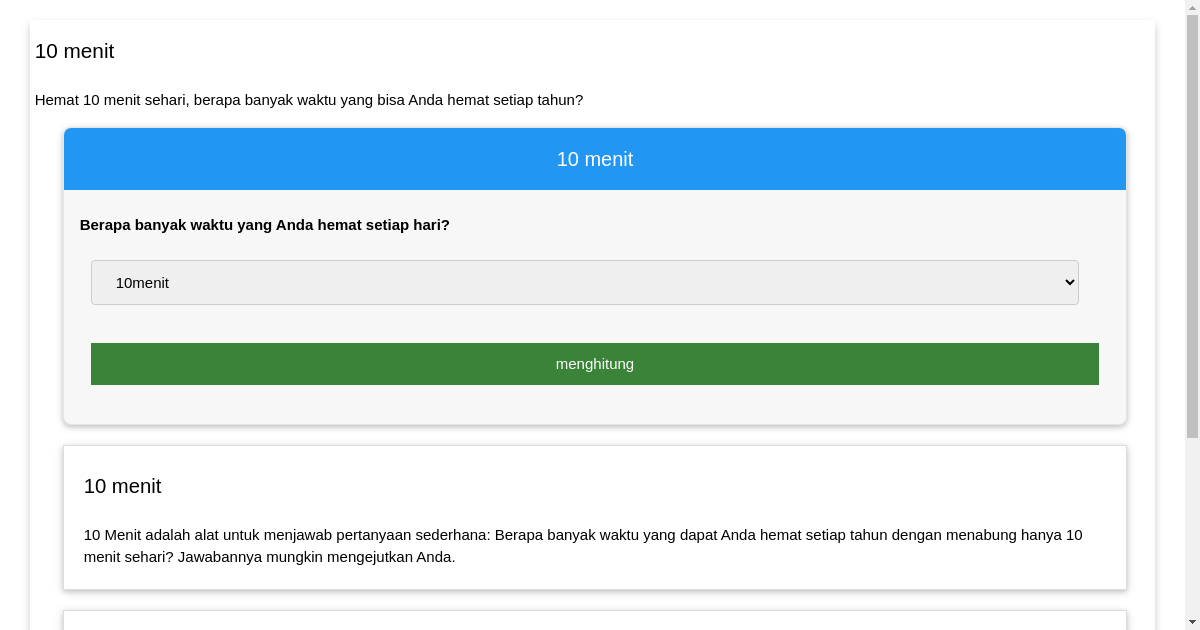1200x630 pixels.
Task: Click the description paragraph in the 10 menit card
Action: point(583,545)
